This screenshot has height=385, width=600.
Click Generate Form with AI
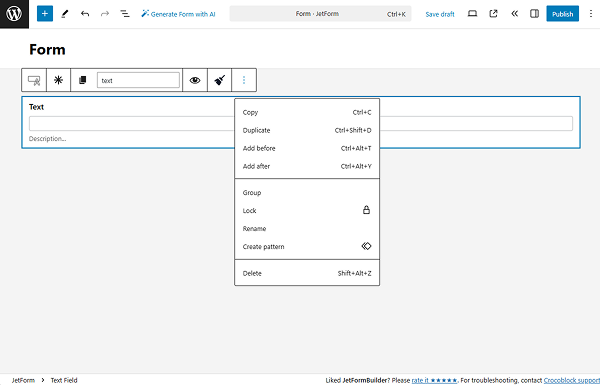(178, 14)
